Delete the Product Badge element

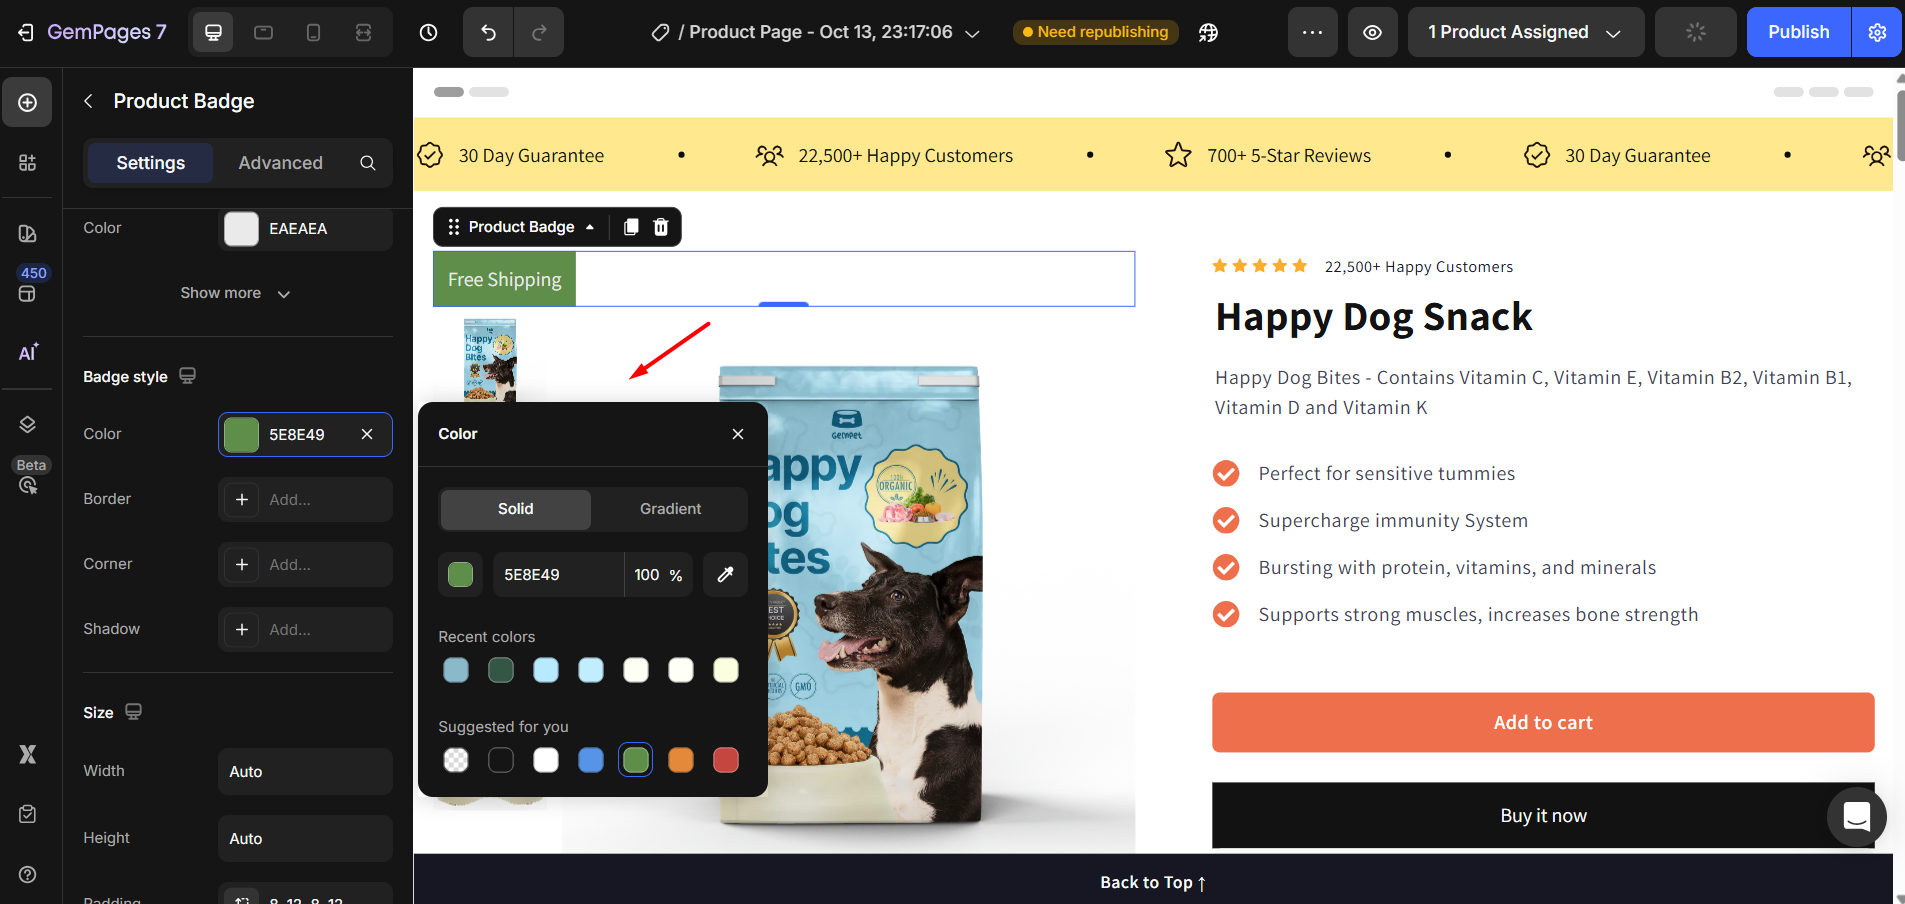pos(659,227)
